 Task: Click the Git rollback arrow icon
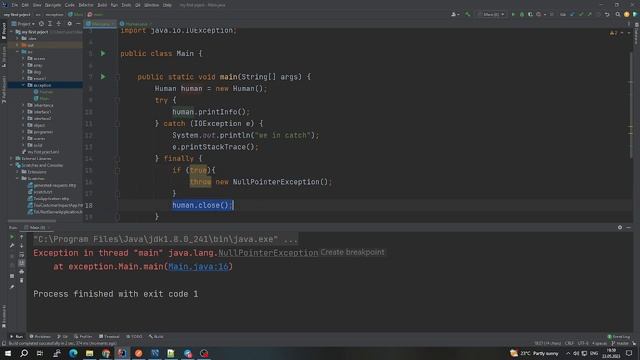(x=607, y=14)
